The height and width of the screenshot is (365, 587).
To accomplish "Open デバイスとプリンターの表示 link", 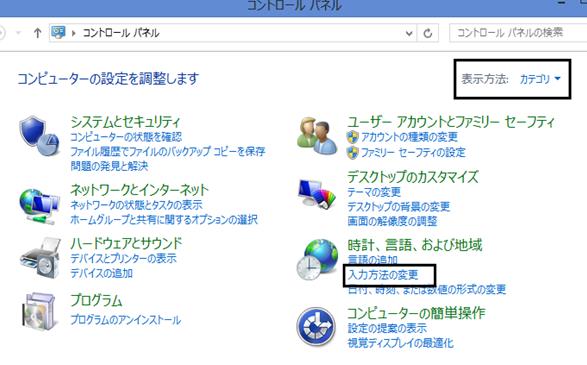I will click(x=123, y=258).
